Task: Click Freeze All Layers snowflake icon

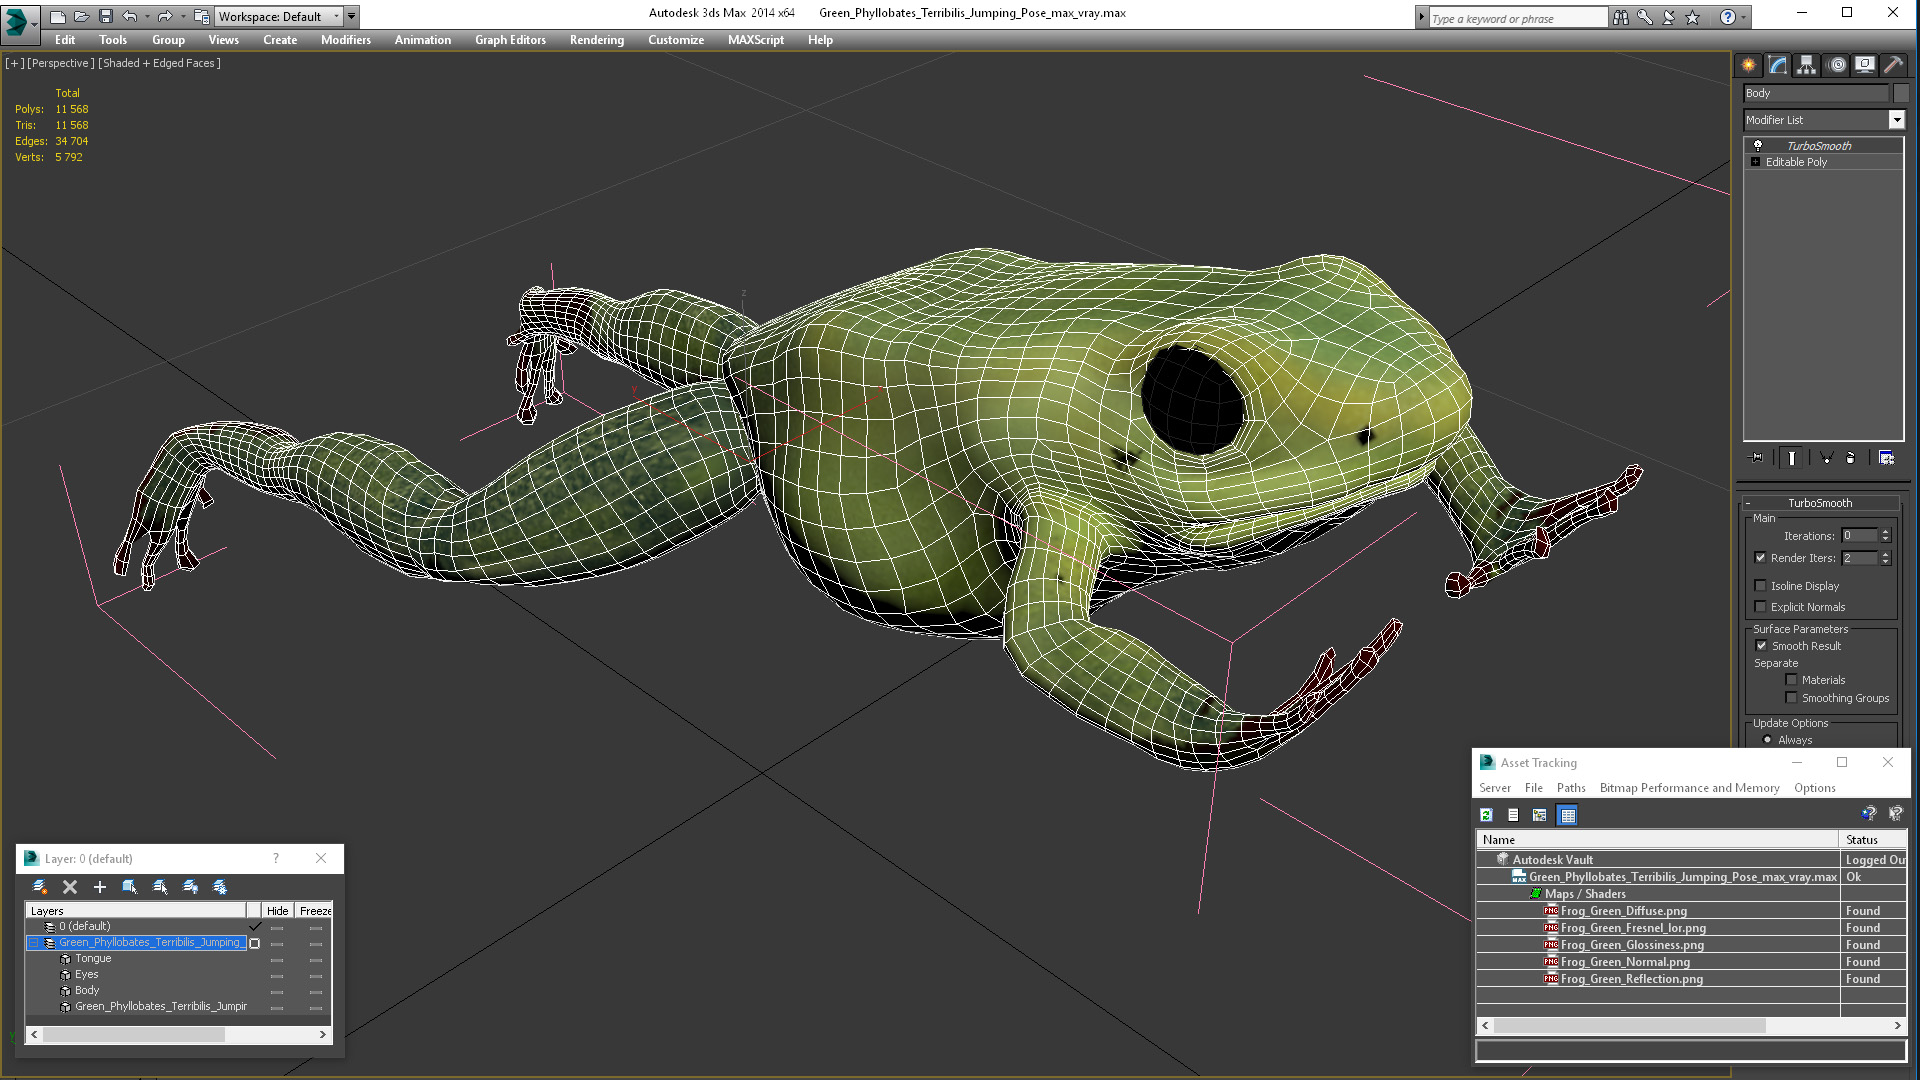Action: (220, 887)
